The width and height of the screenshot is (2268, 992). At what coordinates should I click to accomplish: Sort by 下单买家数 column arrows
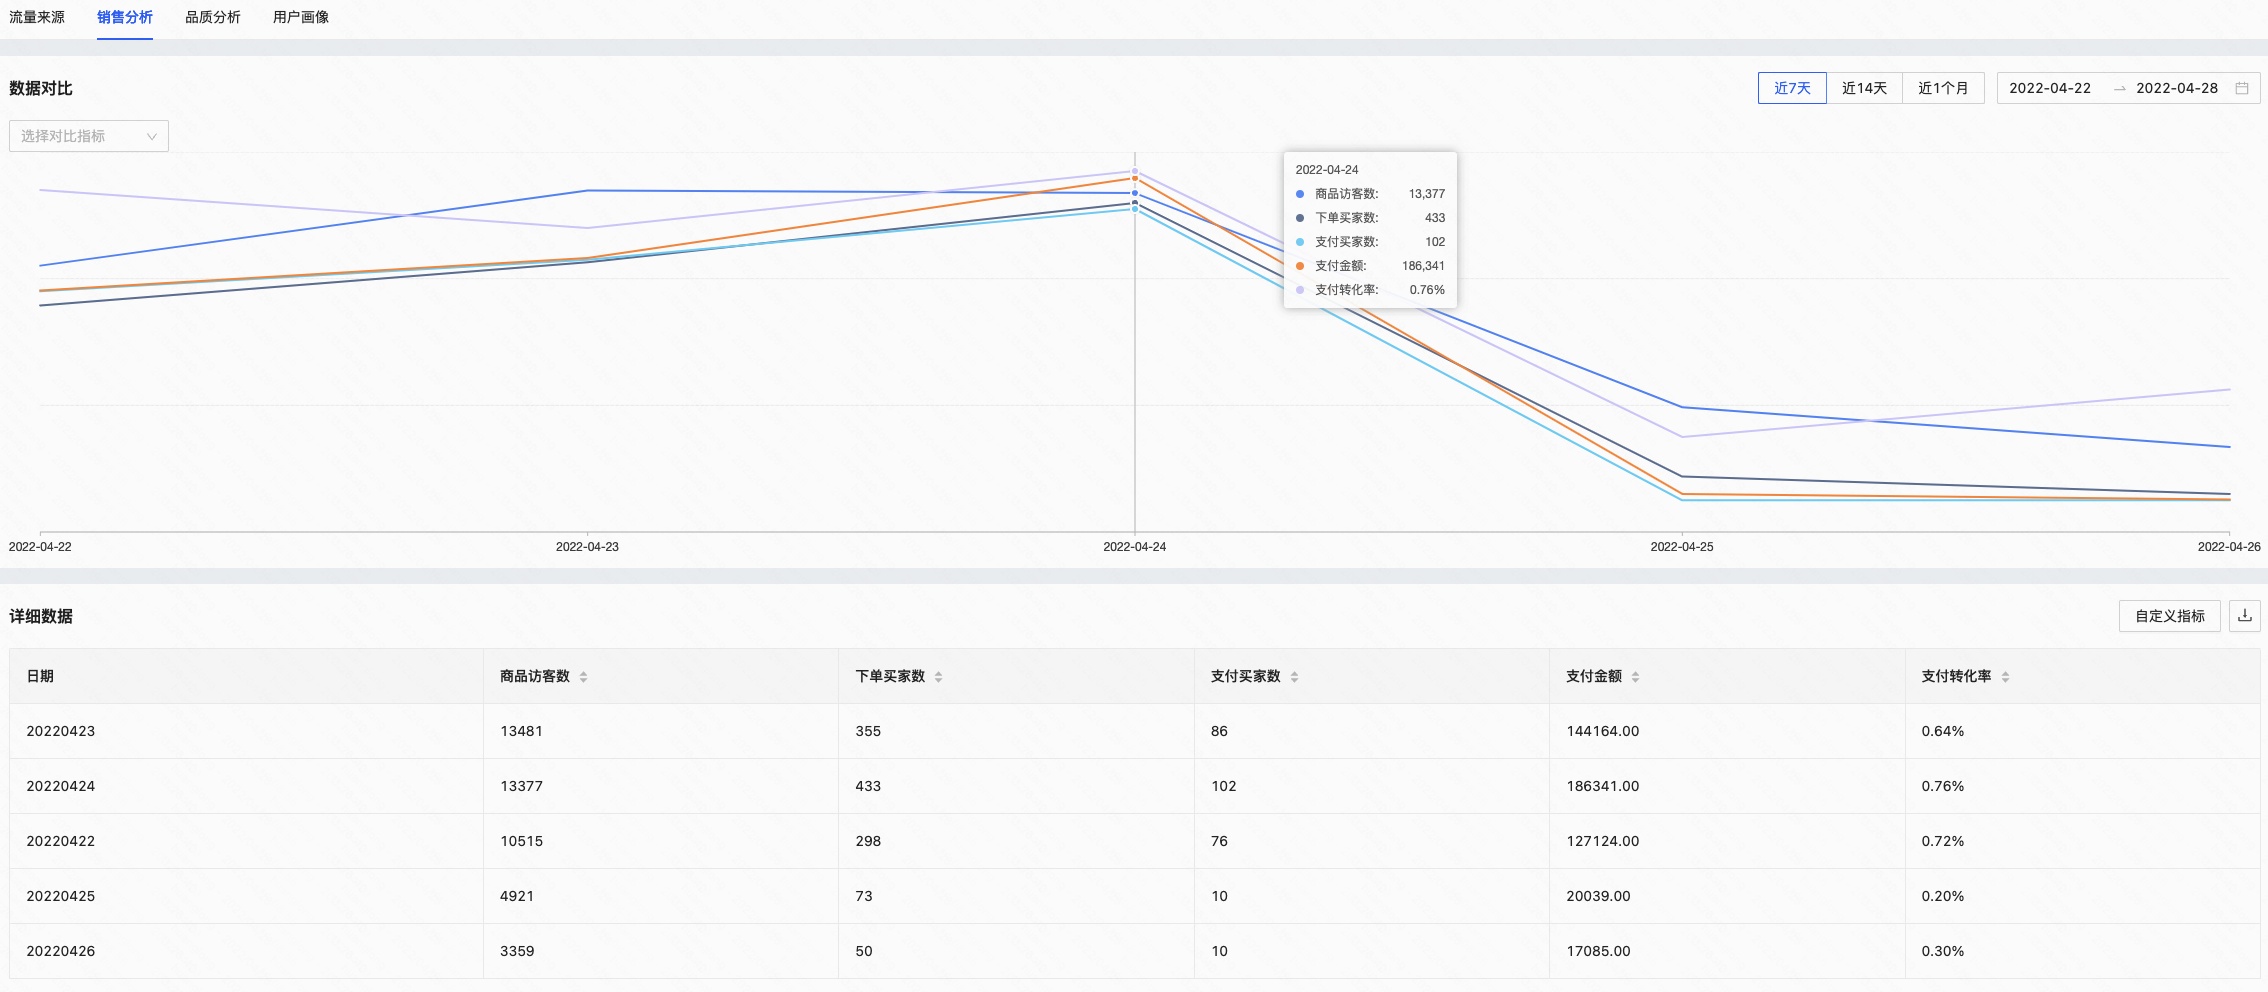tap(938, 677)
